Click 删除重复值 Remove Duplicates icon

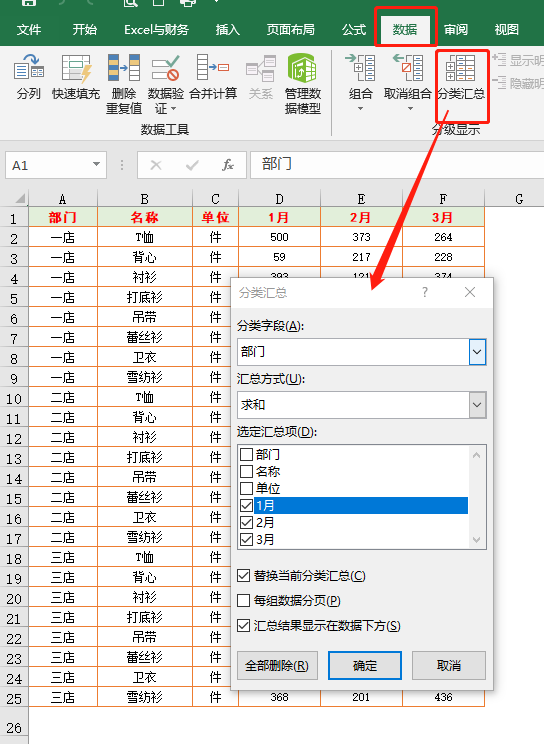click(x=123, y=67)
